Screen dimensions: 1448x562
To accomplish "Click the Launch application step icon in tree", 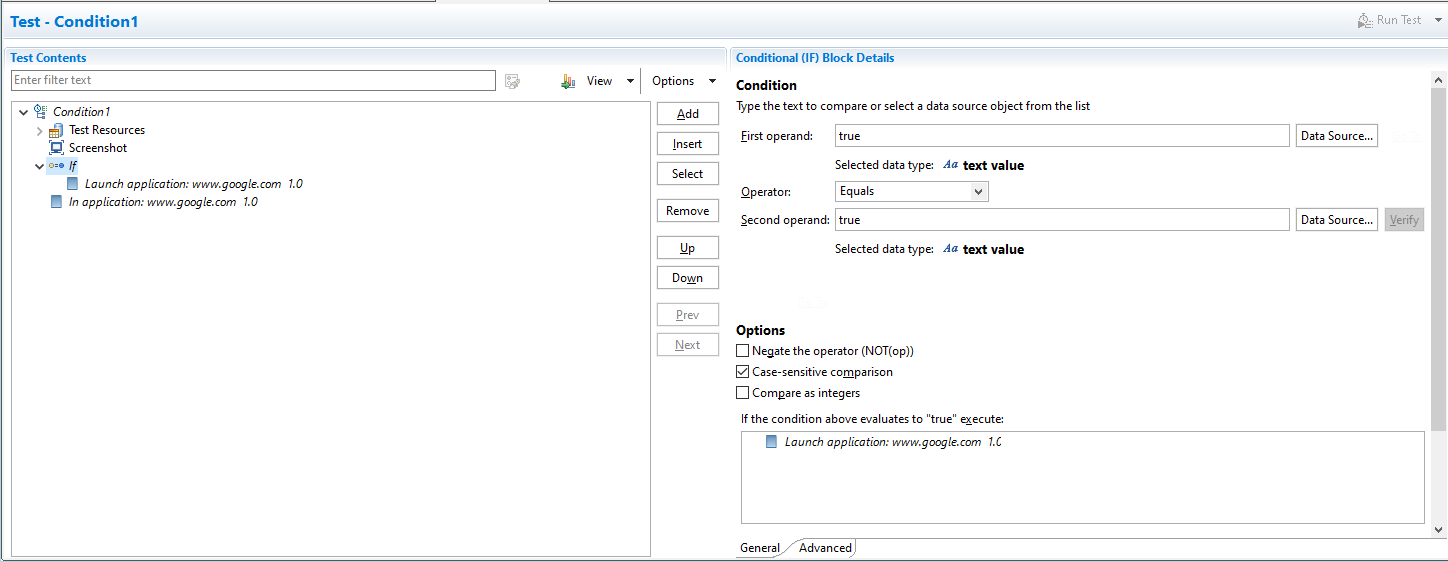I will [x=72, y=184].
